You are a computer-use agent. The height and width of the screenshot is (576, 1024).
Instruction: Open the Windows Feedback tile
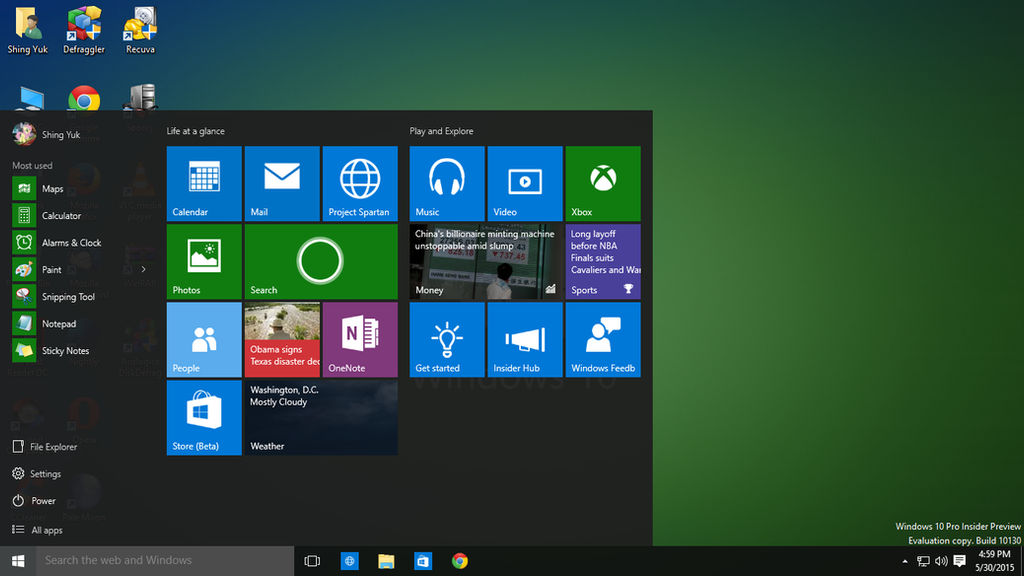tap(603, 340)
